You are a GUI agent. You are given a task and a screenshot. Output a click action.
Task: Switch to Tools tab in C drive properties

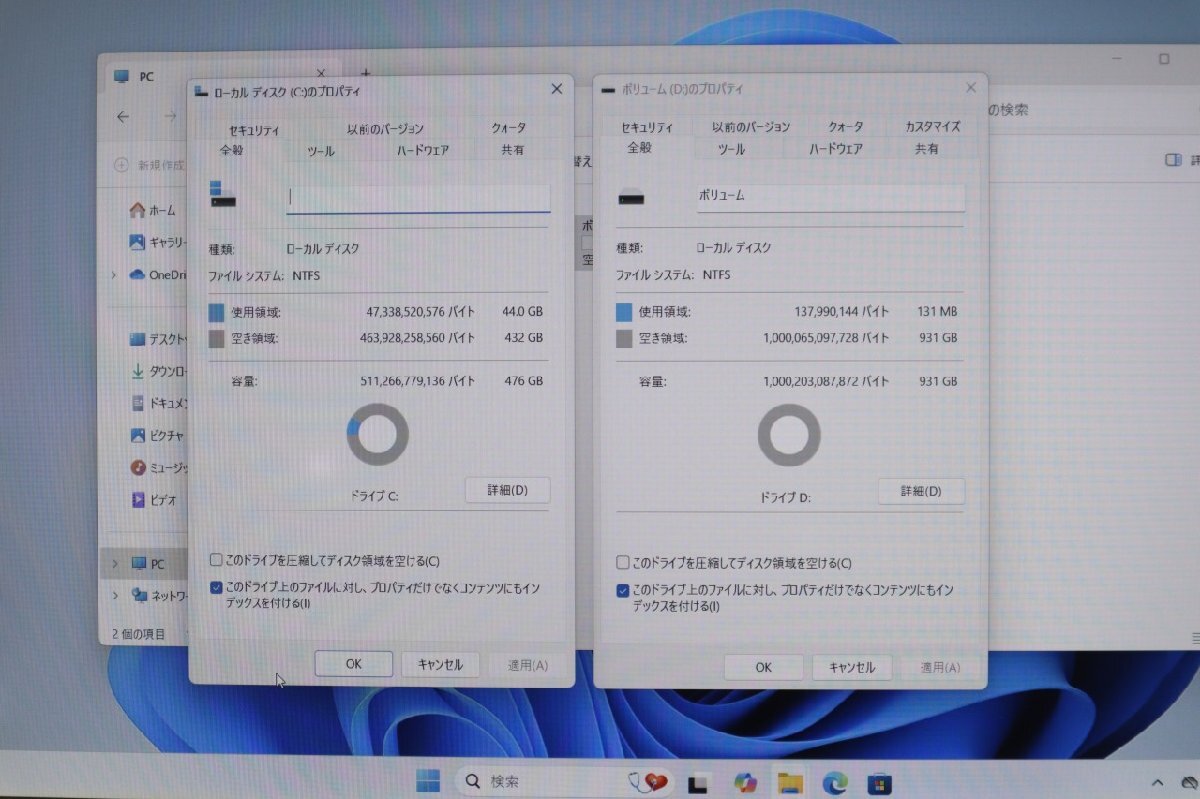[320, 151]
